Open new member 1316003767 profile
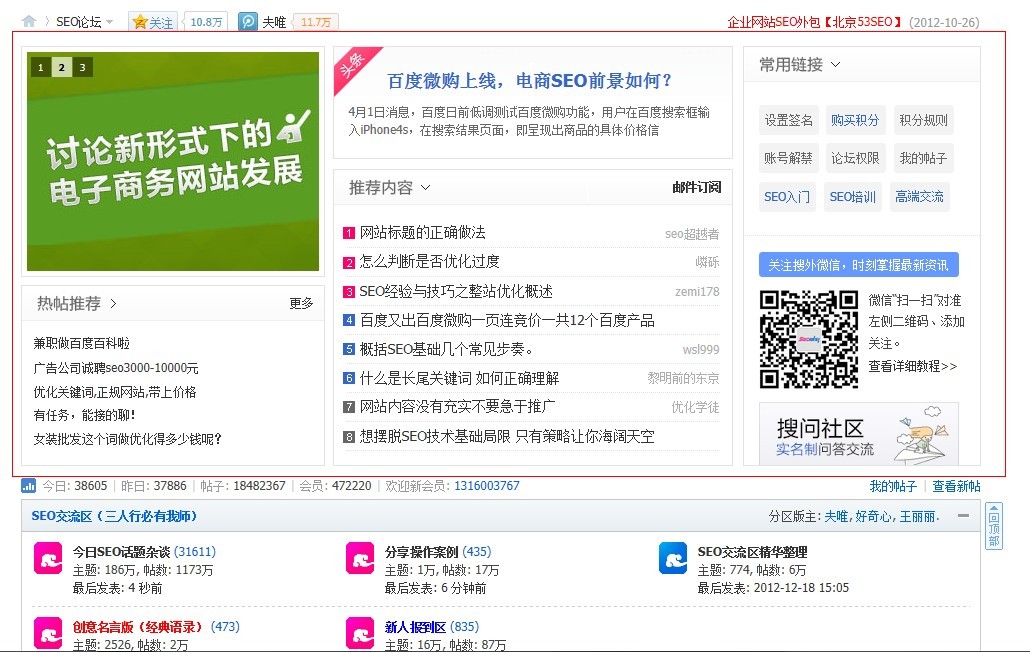 [x=487, y=486]
